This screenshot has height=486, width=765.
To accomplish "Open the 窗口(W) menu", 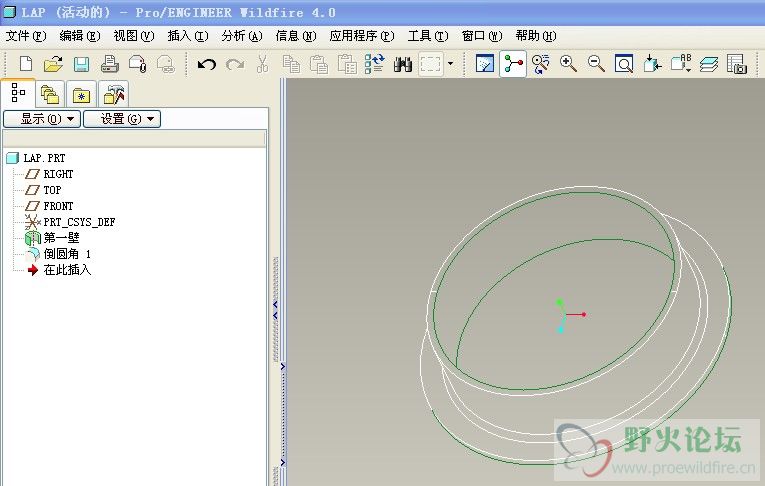I will click(482, 36).
